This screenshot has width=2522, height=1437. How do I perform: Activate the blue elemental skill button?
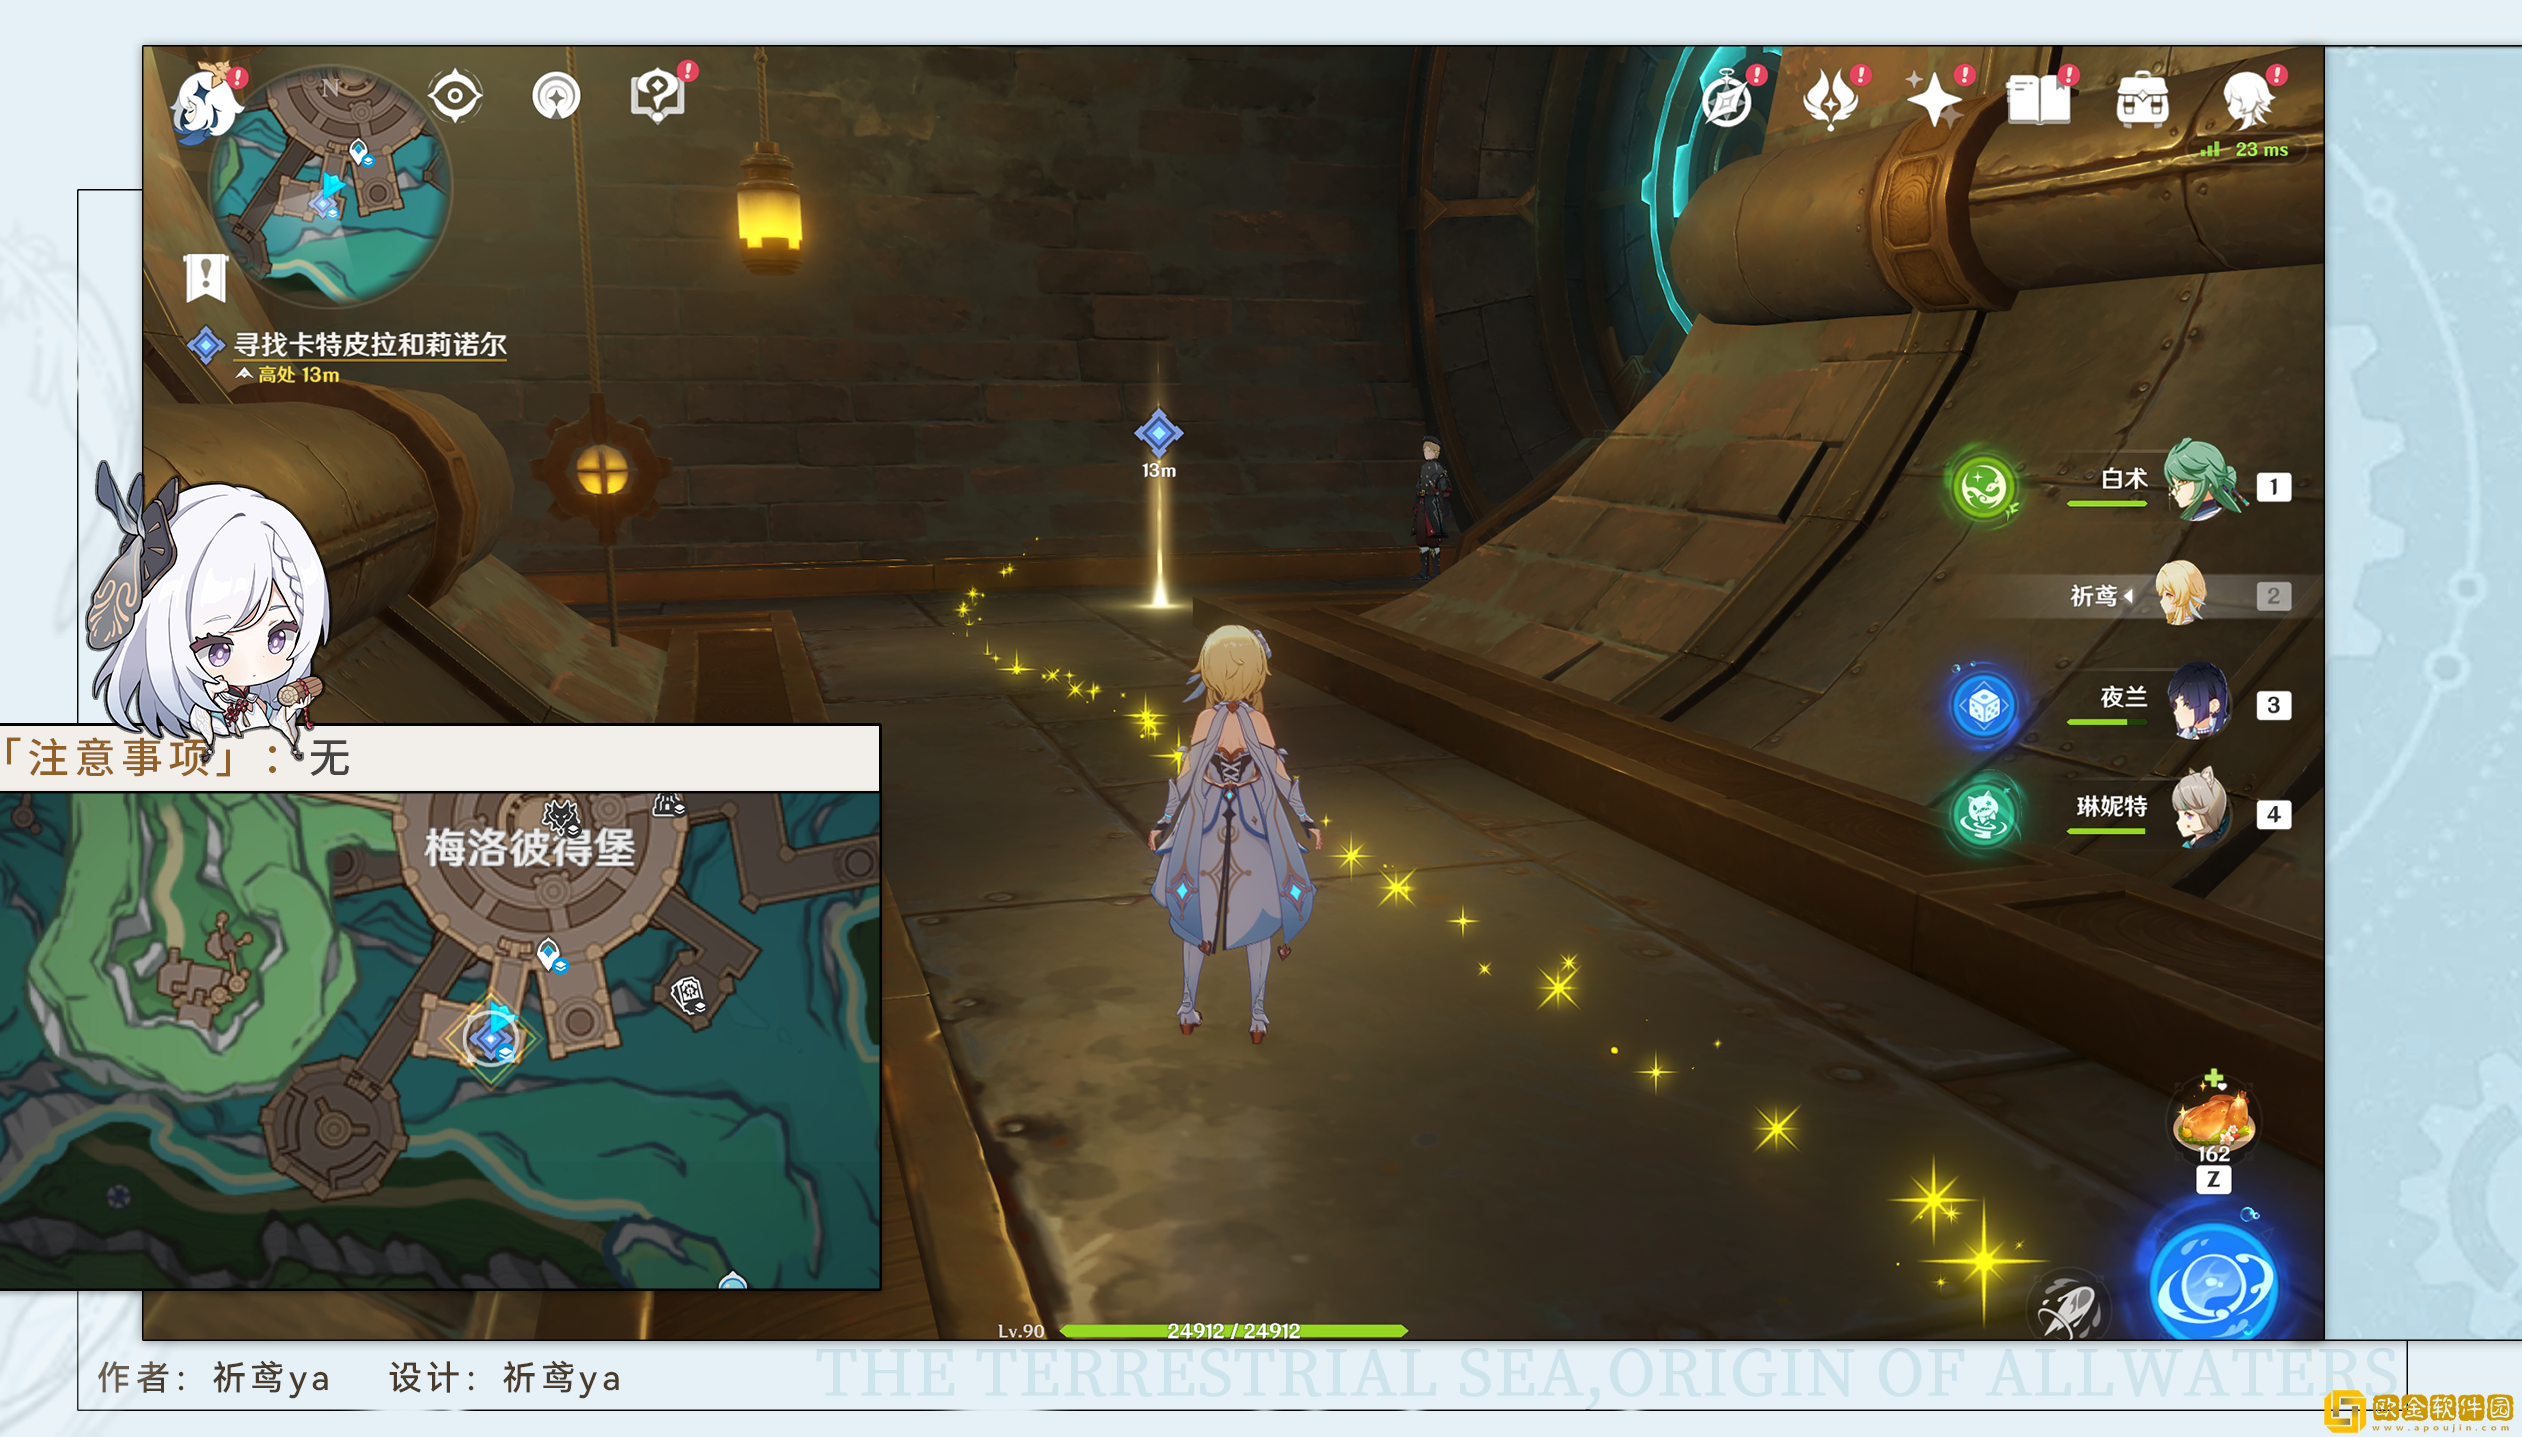click(x=2213, y=1283)
